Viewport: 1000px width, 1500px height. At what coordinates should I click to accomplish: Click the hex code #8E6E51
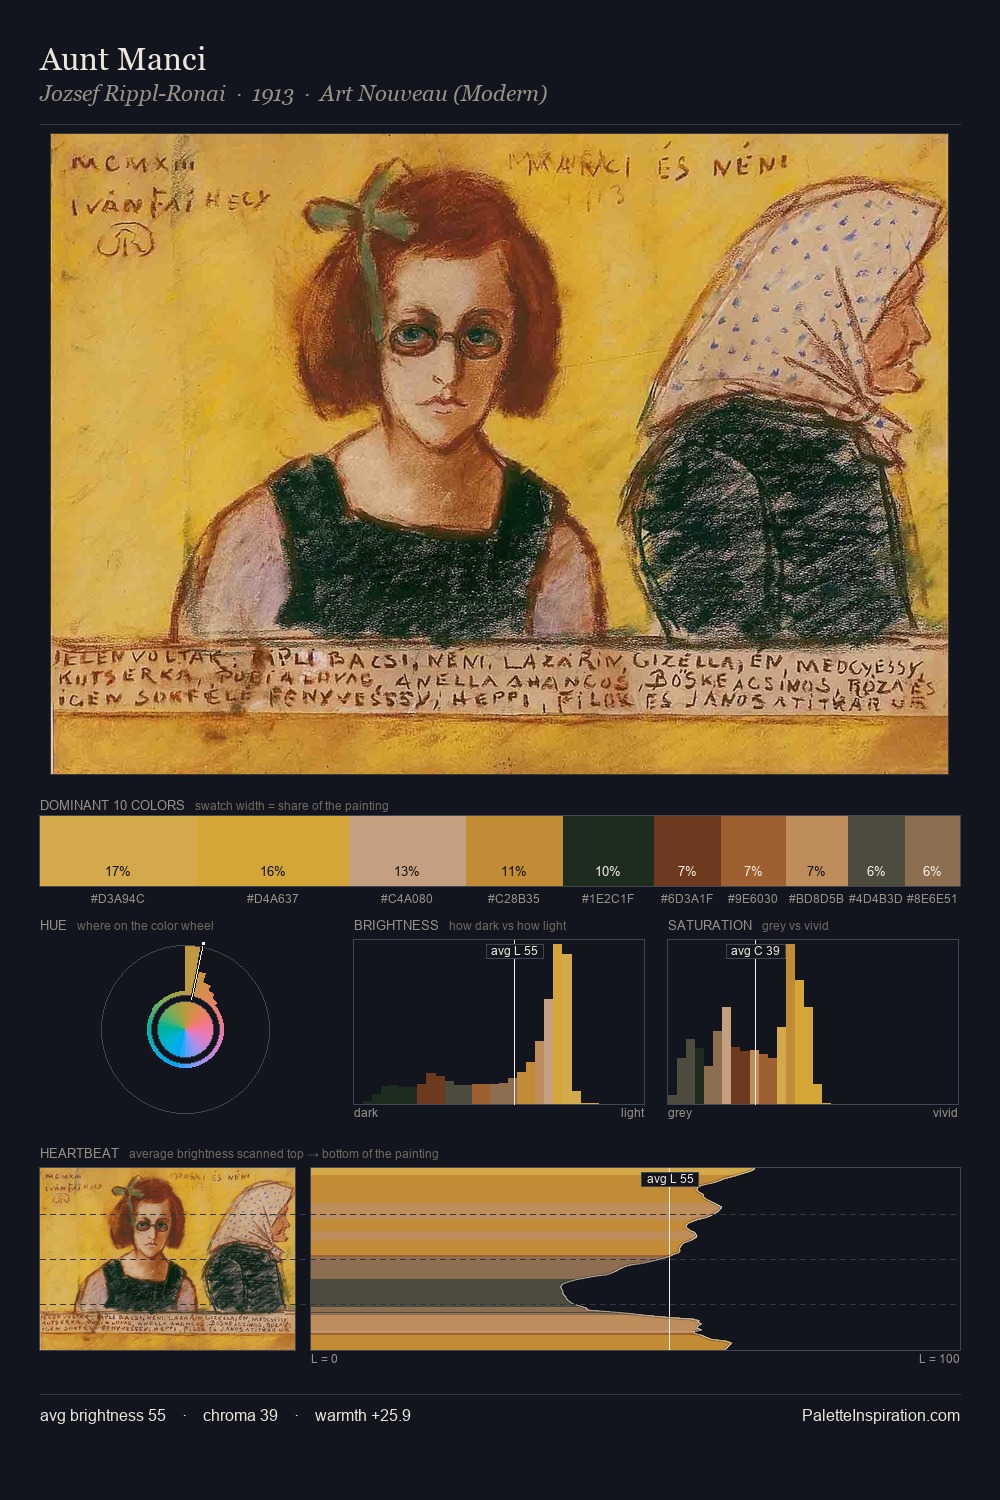[x=932, y=899]
